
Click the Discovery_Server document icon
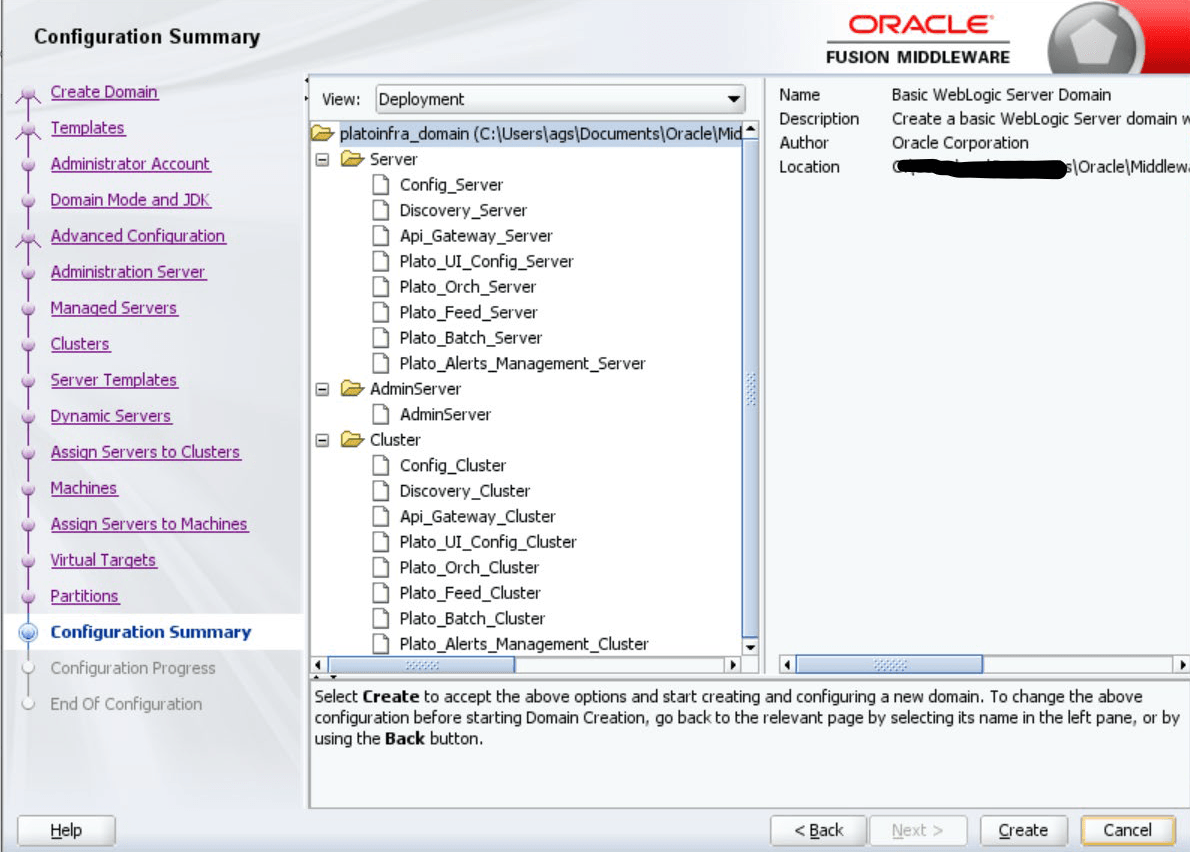[381, 210]
